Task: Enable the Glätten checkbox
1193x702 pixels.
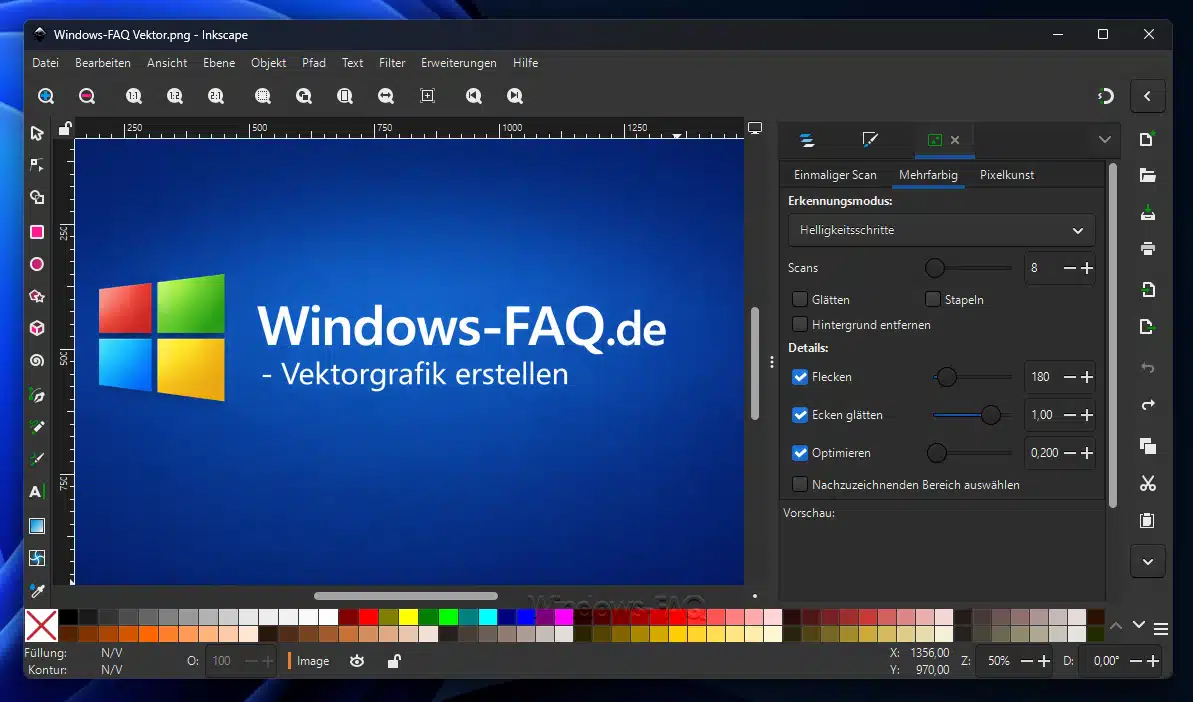Action: point(800,299)
